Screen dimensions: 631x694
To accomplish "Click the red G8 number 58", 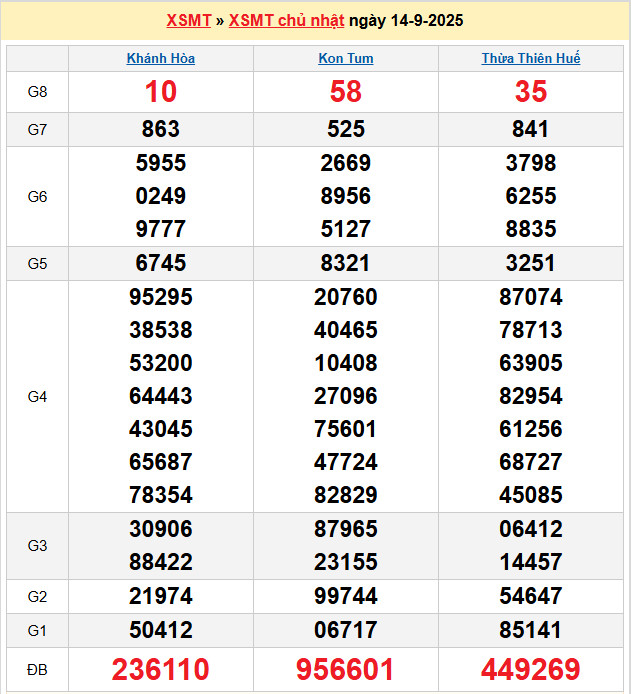I will (x=346, y=92).
